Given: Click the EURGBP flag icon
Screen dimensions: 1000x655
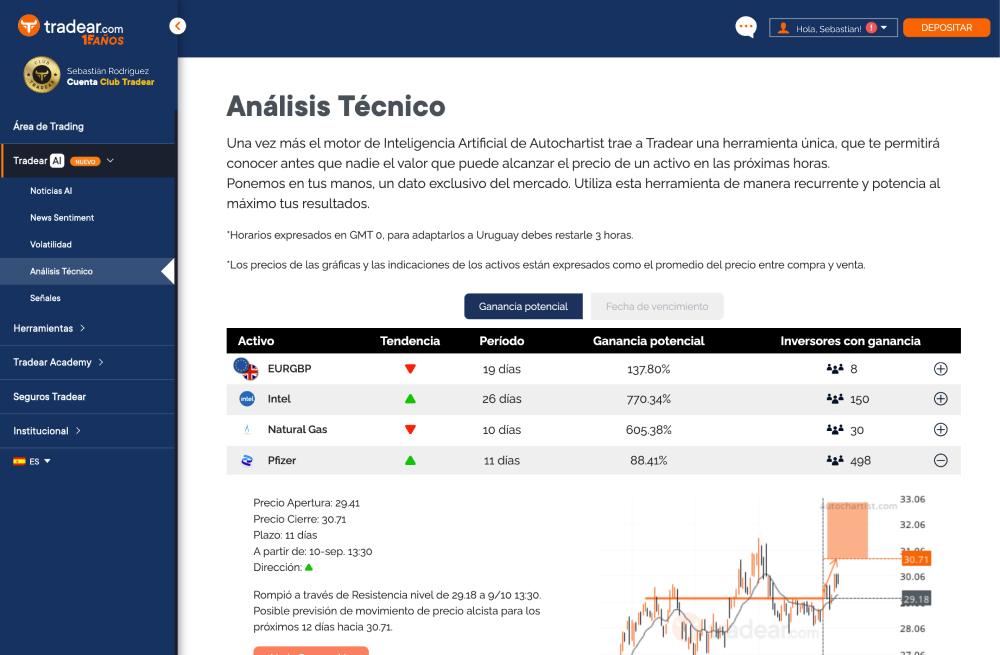Looking at the screenshot, I should (x=246, y=369).
